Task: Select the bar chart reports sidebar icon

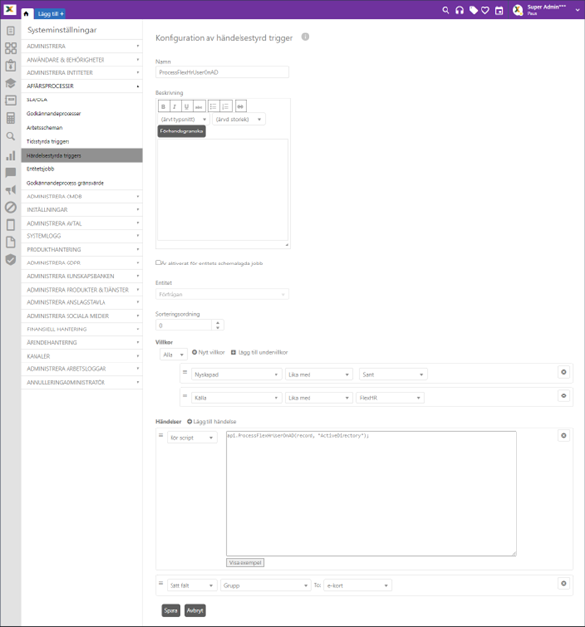Action: point(11,155)
